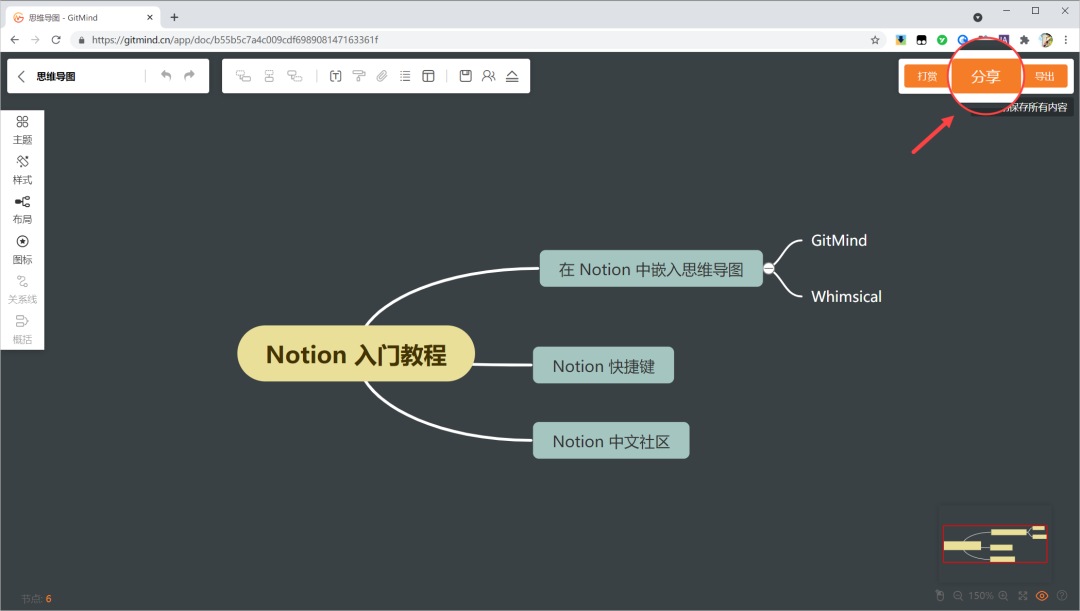The image size is (1080, 611).
Task: Click the 思维导图 document title
Action: tap(56, 76)
